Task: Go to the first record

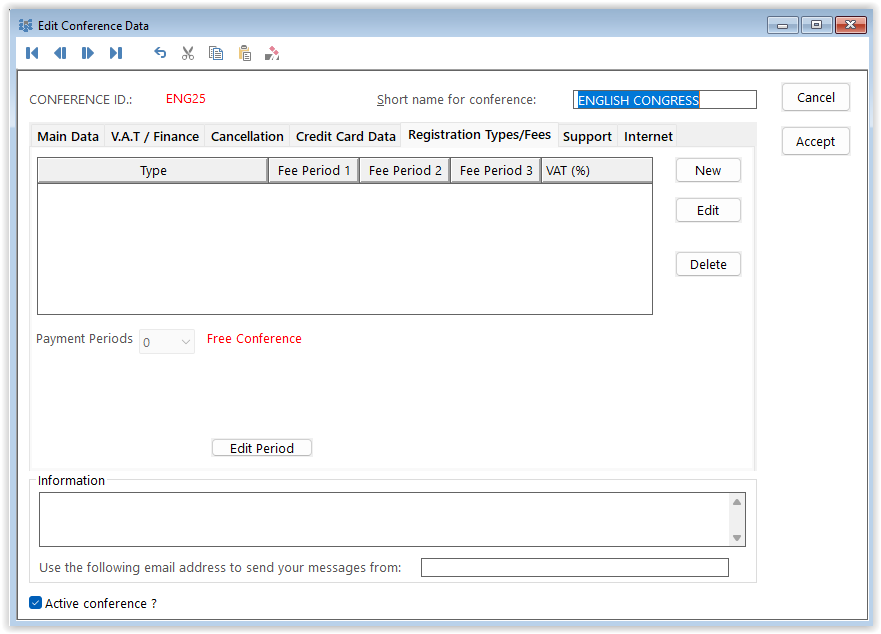Action: pyautogui.click(x=32, y=53)
